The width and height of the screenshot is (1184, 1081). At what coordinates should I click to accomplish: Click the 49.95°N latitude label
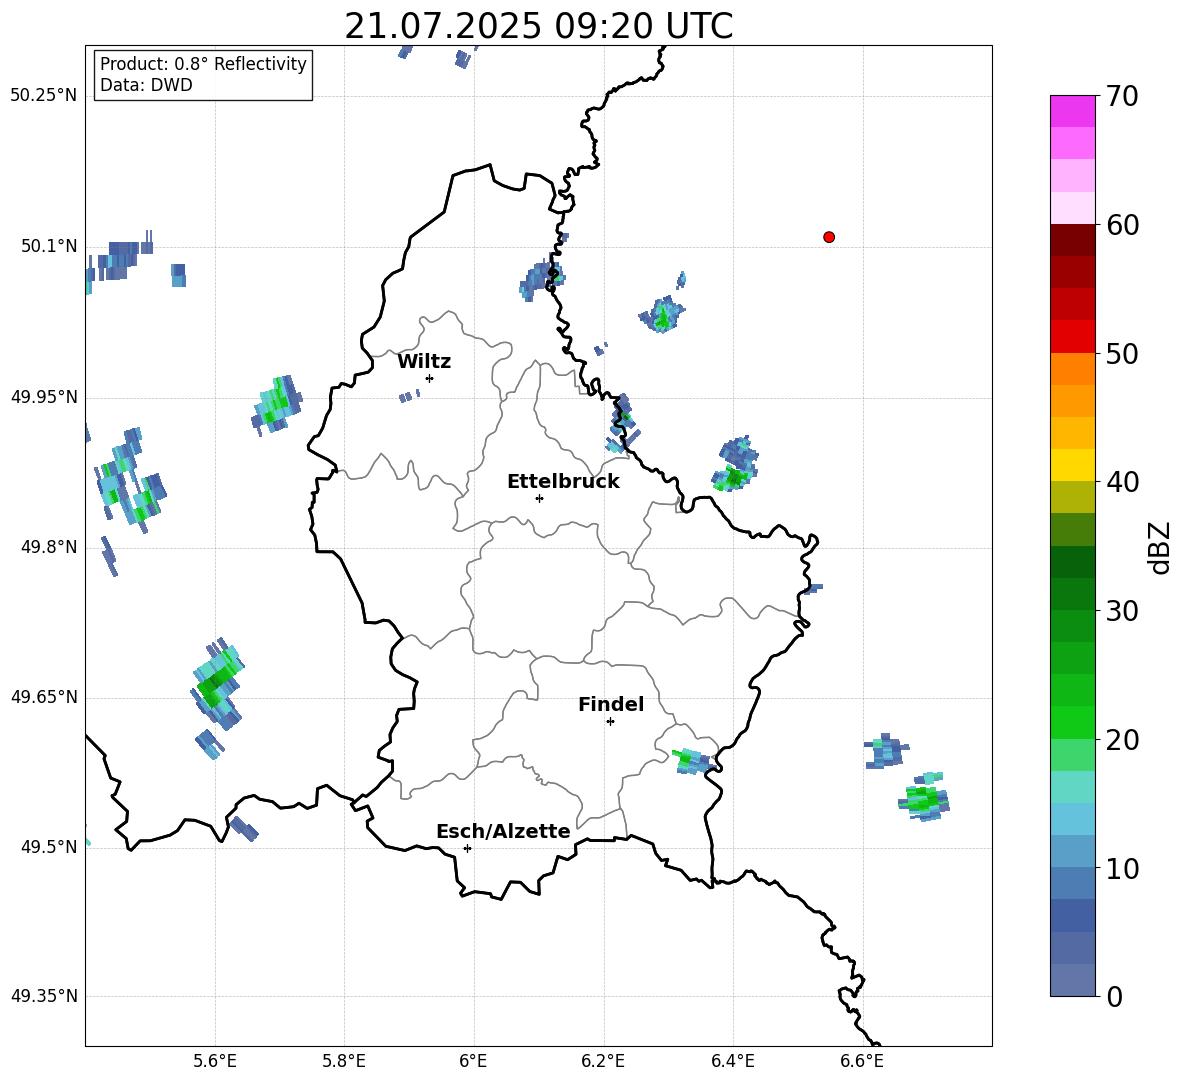(44, 397)
